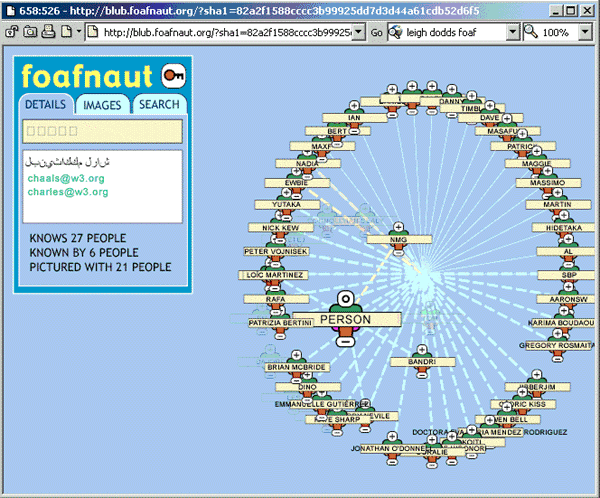Viewport: 600px width, 498px height.
Task: Select the BANDRI person node
Action: (x=422, y=361)
